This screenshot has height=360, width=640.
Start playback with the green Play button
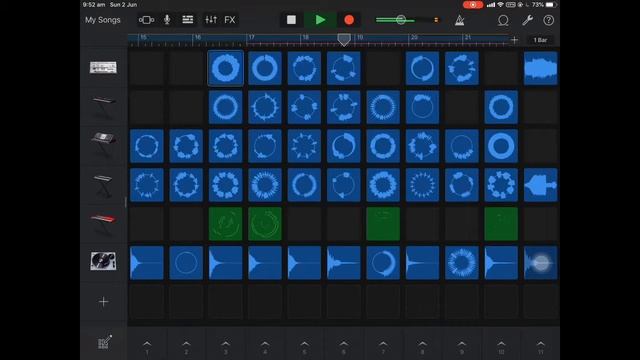320,20
